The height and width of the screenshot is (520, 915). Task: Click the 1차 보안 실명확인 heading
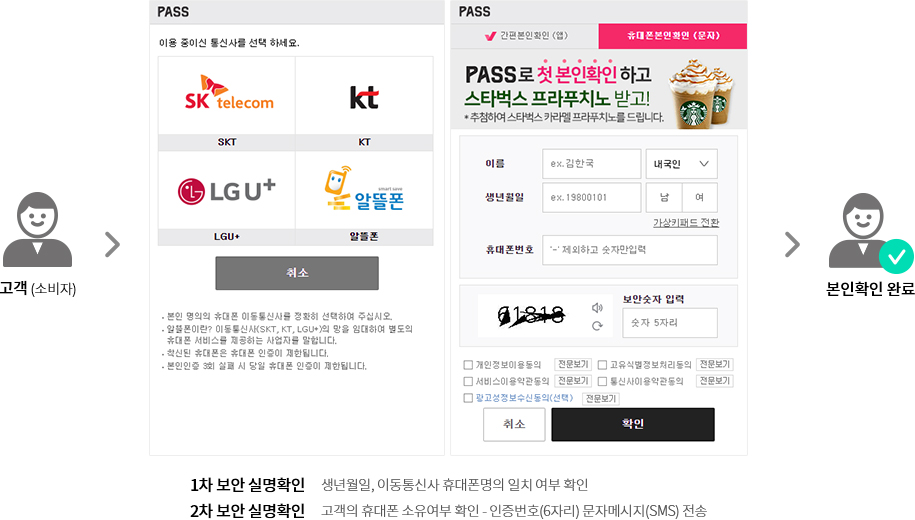pyautogui.click(x=247, y=485)
